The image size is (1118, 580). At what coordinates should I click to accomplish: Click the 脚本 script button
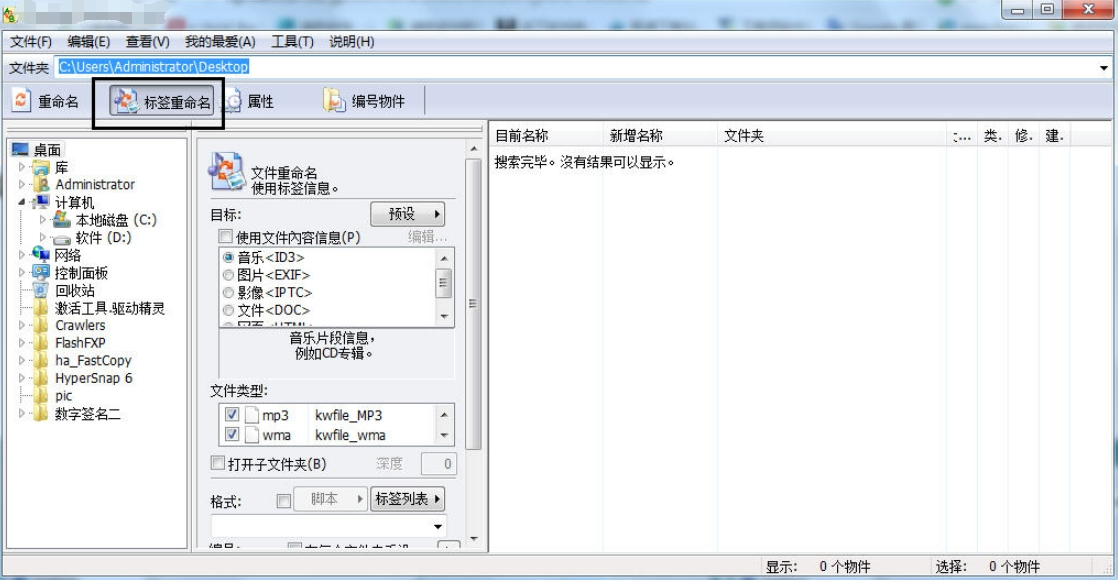pyautogui.click(x=331, y=499)
